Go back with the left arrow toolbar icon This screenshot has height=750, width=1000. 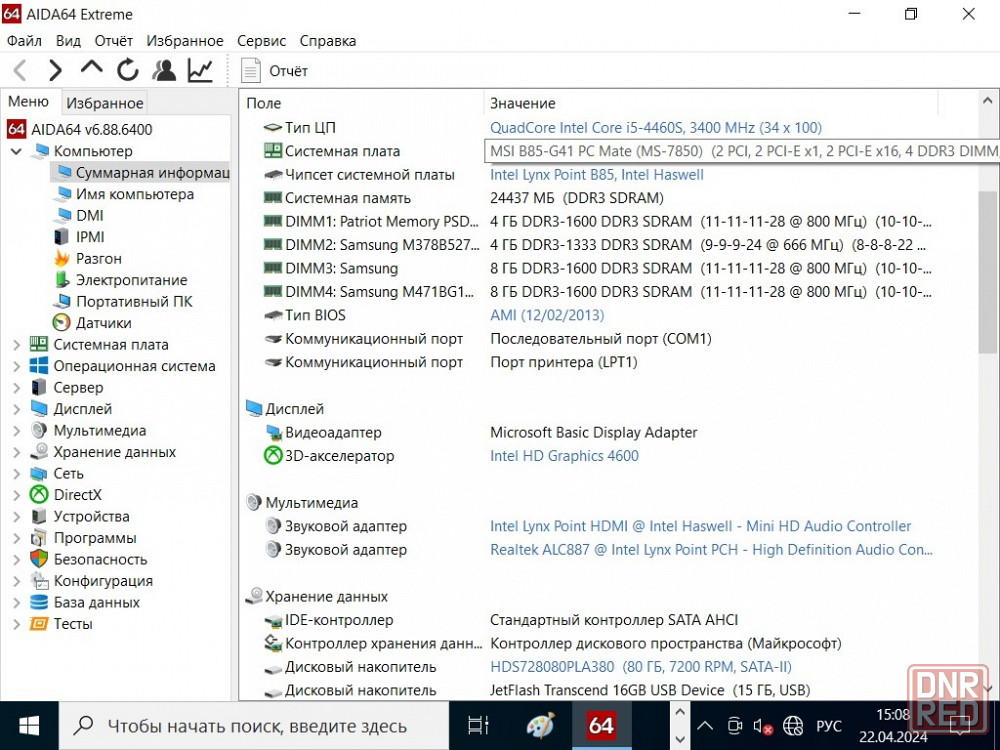point(20,70)
